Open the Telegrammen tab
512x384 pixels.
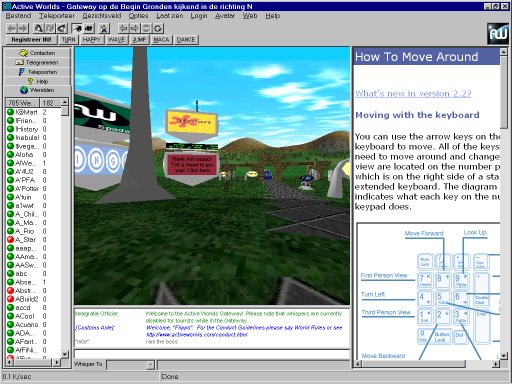37,62
